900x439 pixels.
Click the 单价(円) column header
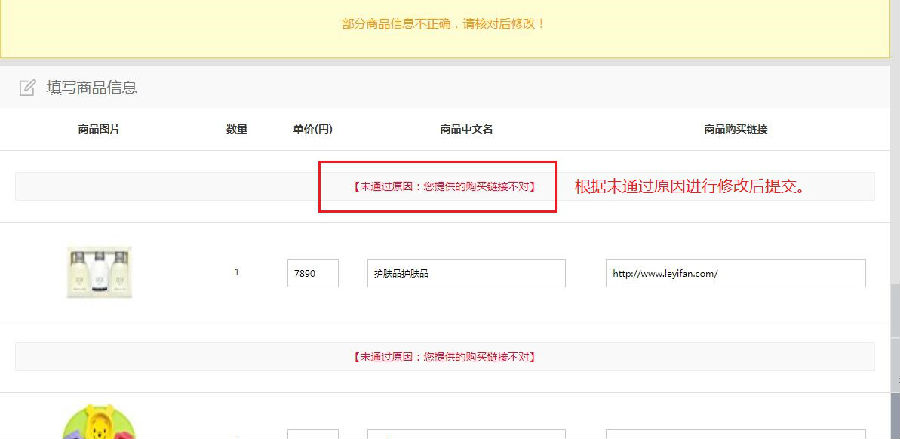coord(312,129)
